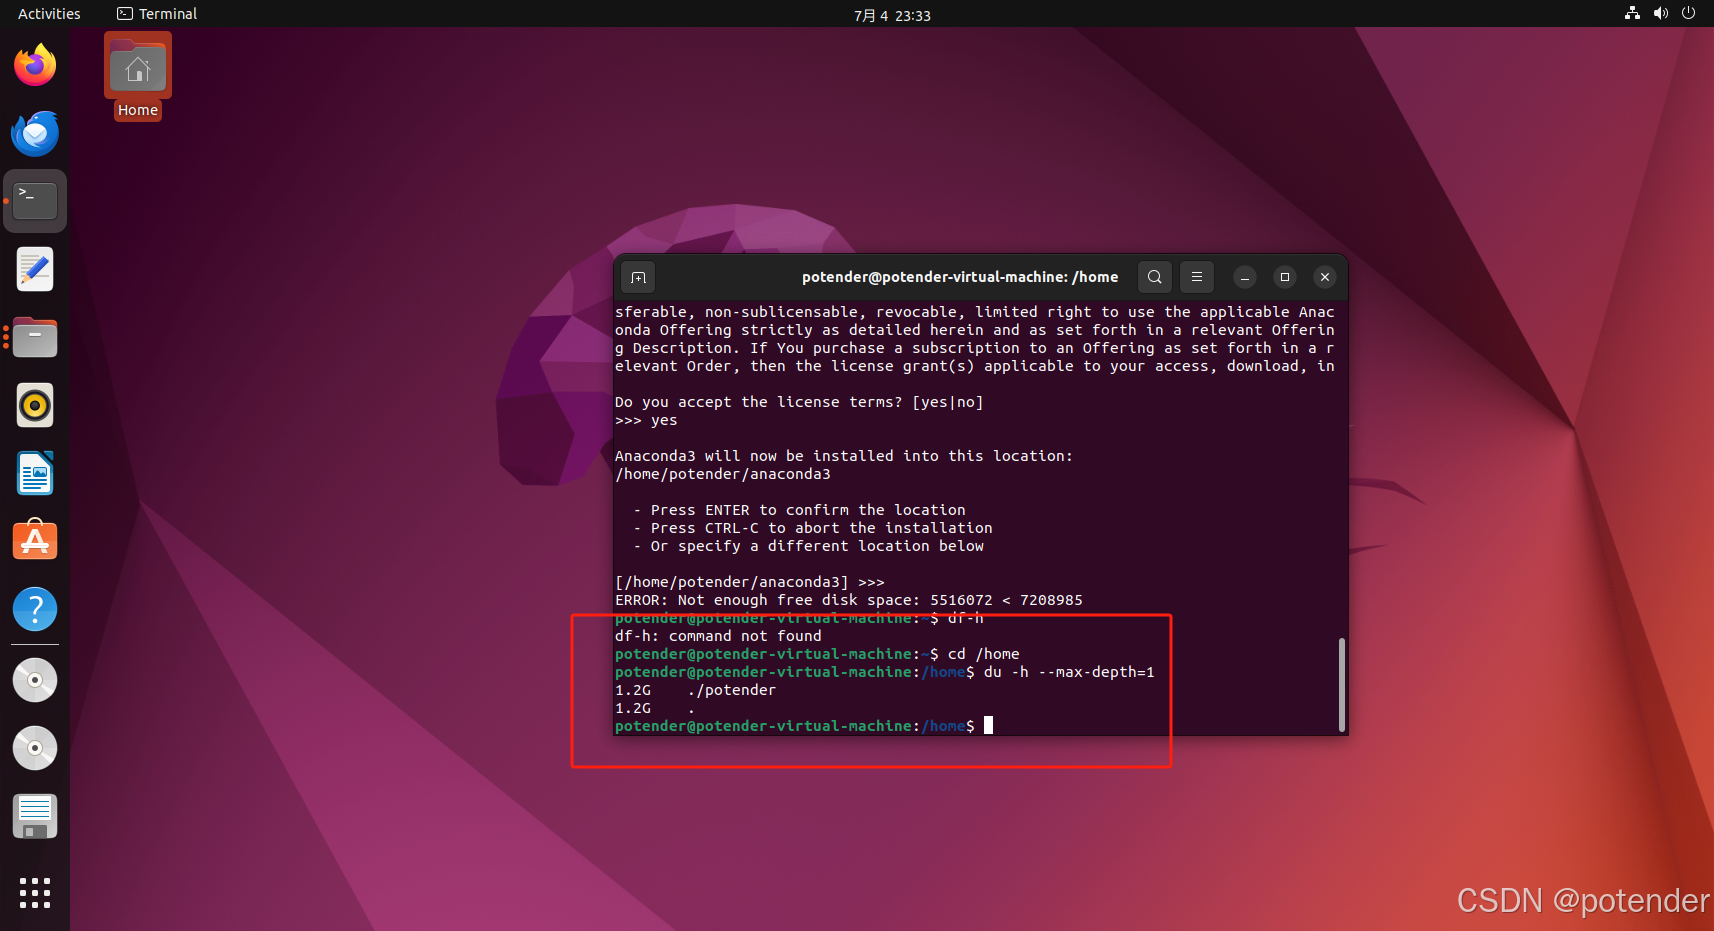Click the terminal vertical scrollbar
1714x931 pixels.
1341,684
